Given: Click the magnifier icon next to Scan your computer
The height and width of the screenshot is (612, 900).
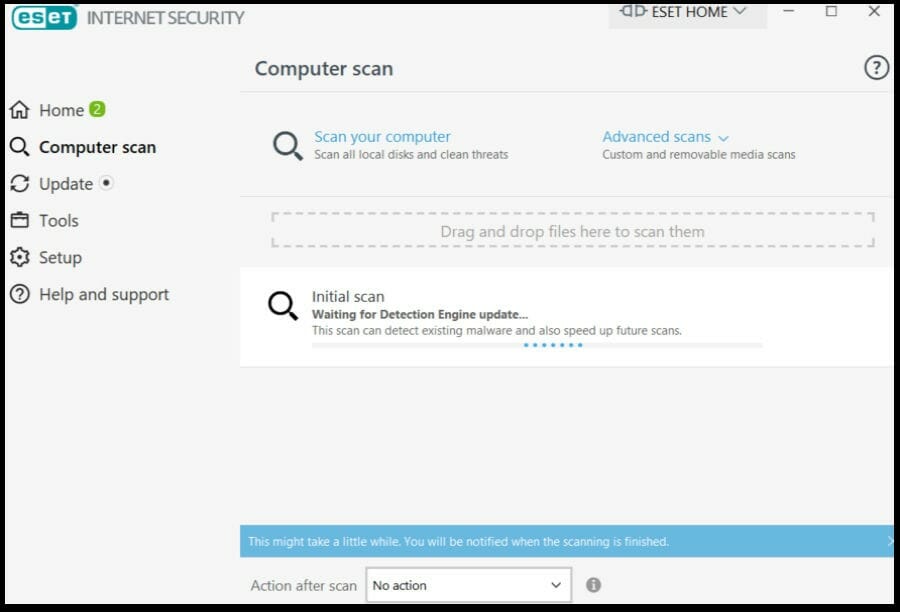Looking at the screenshot, I should pyautogui.click(x=288, y=146).
